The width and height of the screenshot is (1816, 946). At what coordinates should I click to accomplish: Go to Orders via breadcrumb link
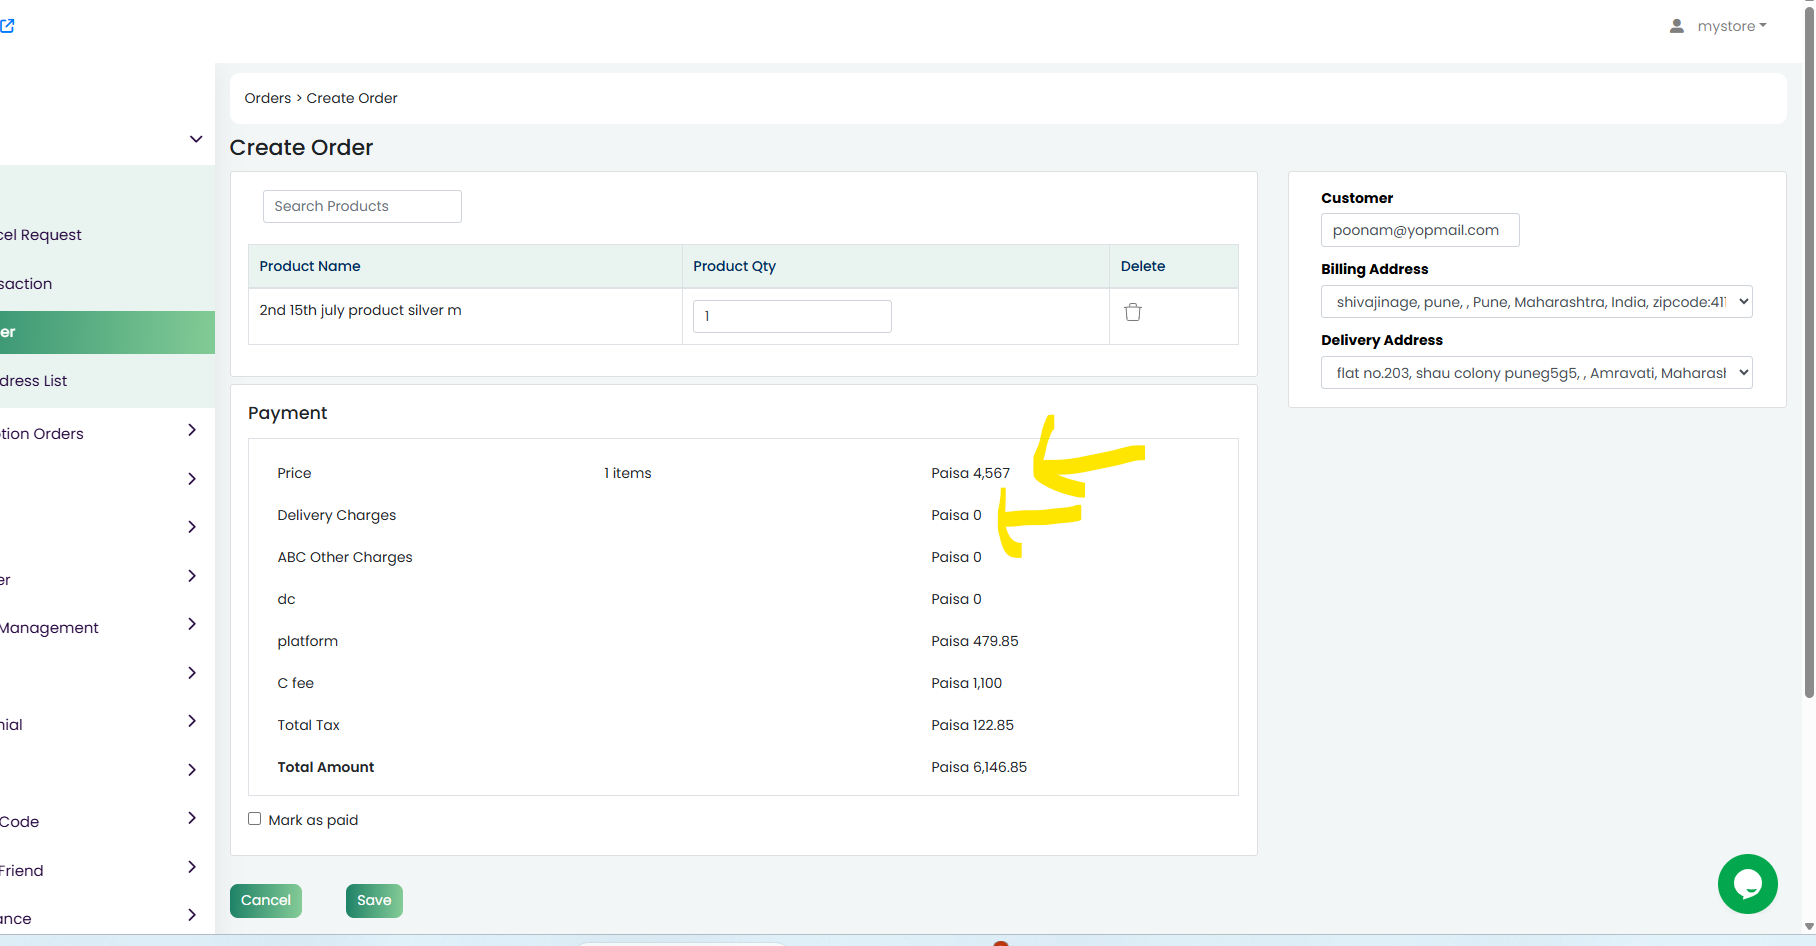pos(268,98)
